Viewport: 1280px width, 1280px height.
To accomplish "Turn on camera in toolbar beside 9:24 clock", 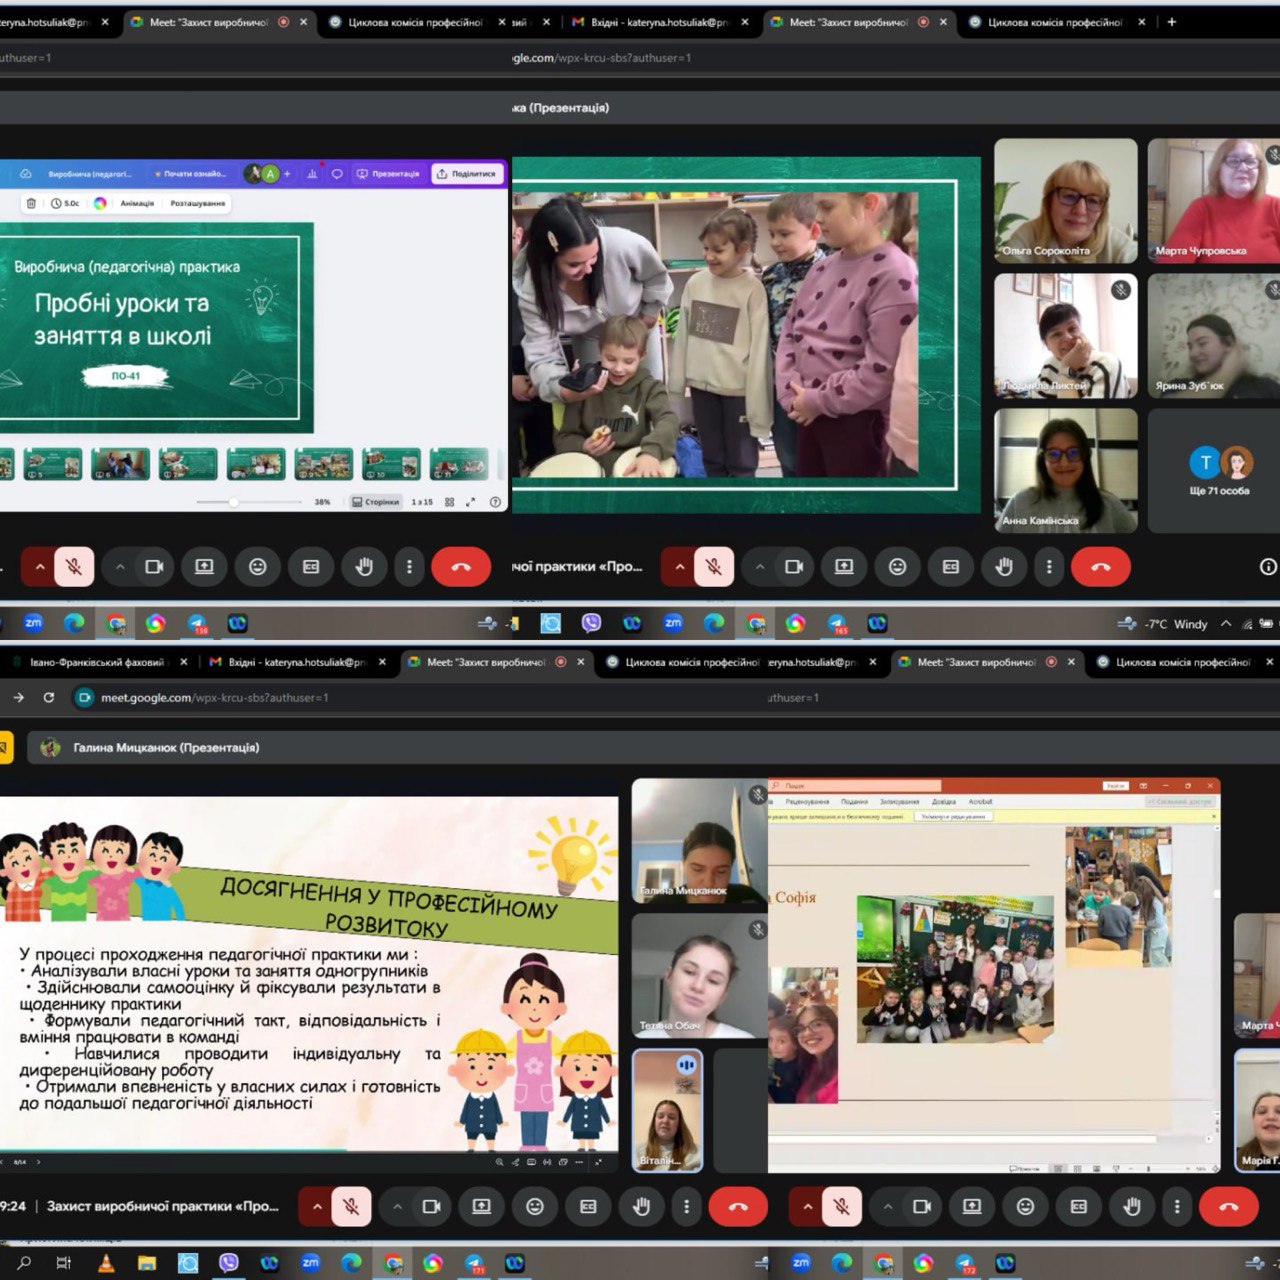I will (431, 1207).
